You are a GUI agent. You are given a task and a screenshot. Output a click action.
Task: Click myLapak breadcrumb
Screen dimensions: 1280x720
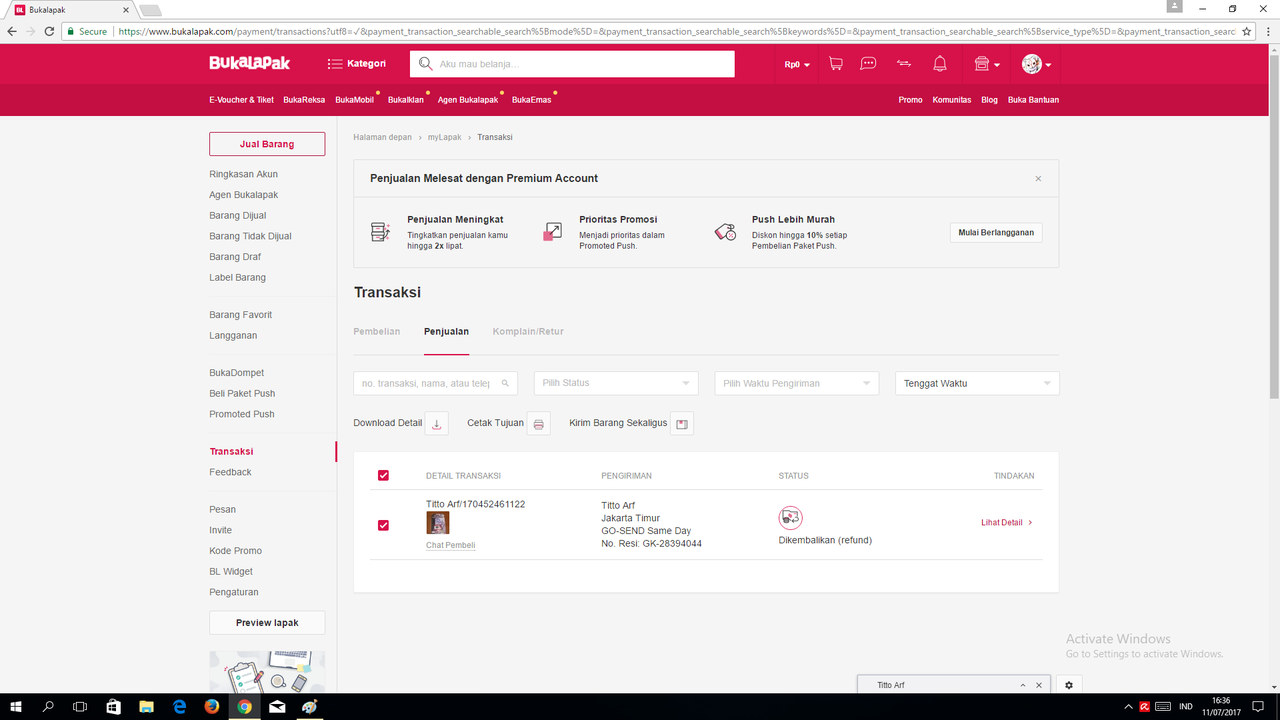coord(445,137)
